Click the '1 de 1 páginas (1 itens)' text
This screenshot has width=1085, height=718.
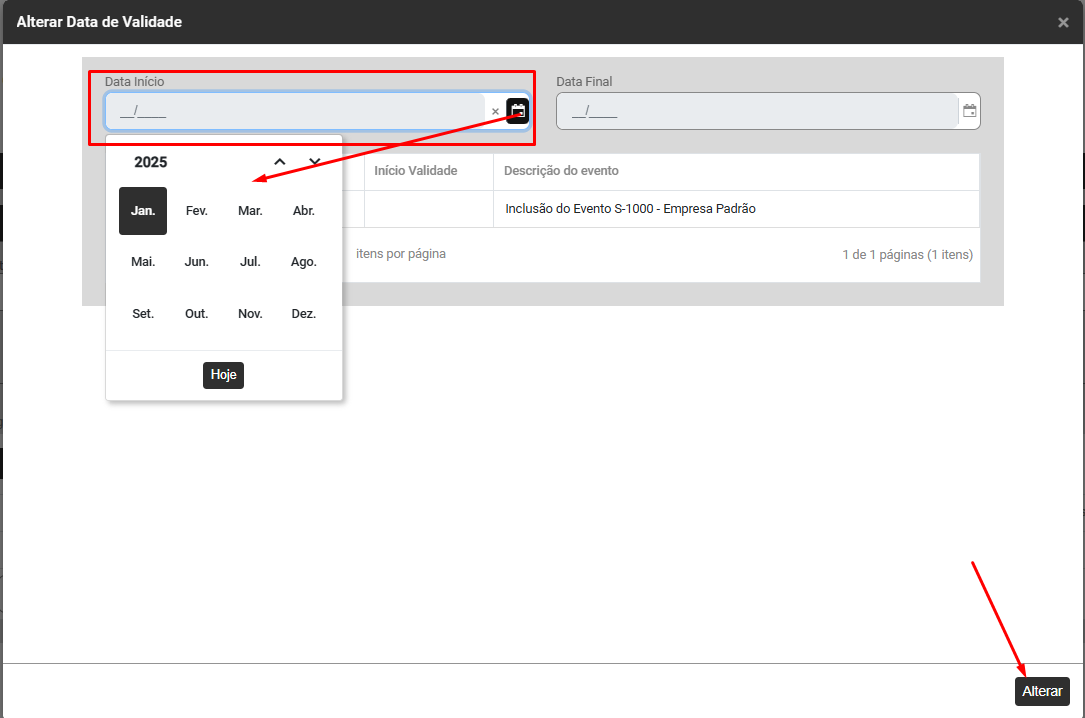pos(907,255)
